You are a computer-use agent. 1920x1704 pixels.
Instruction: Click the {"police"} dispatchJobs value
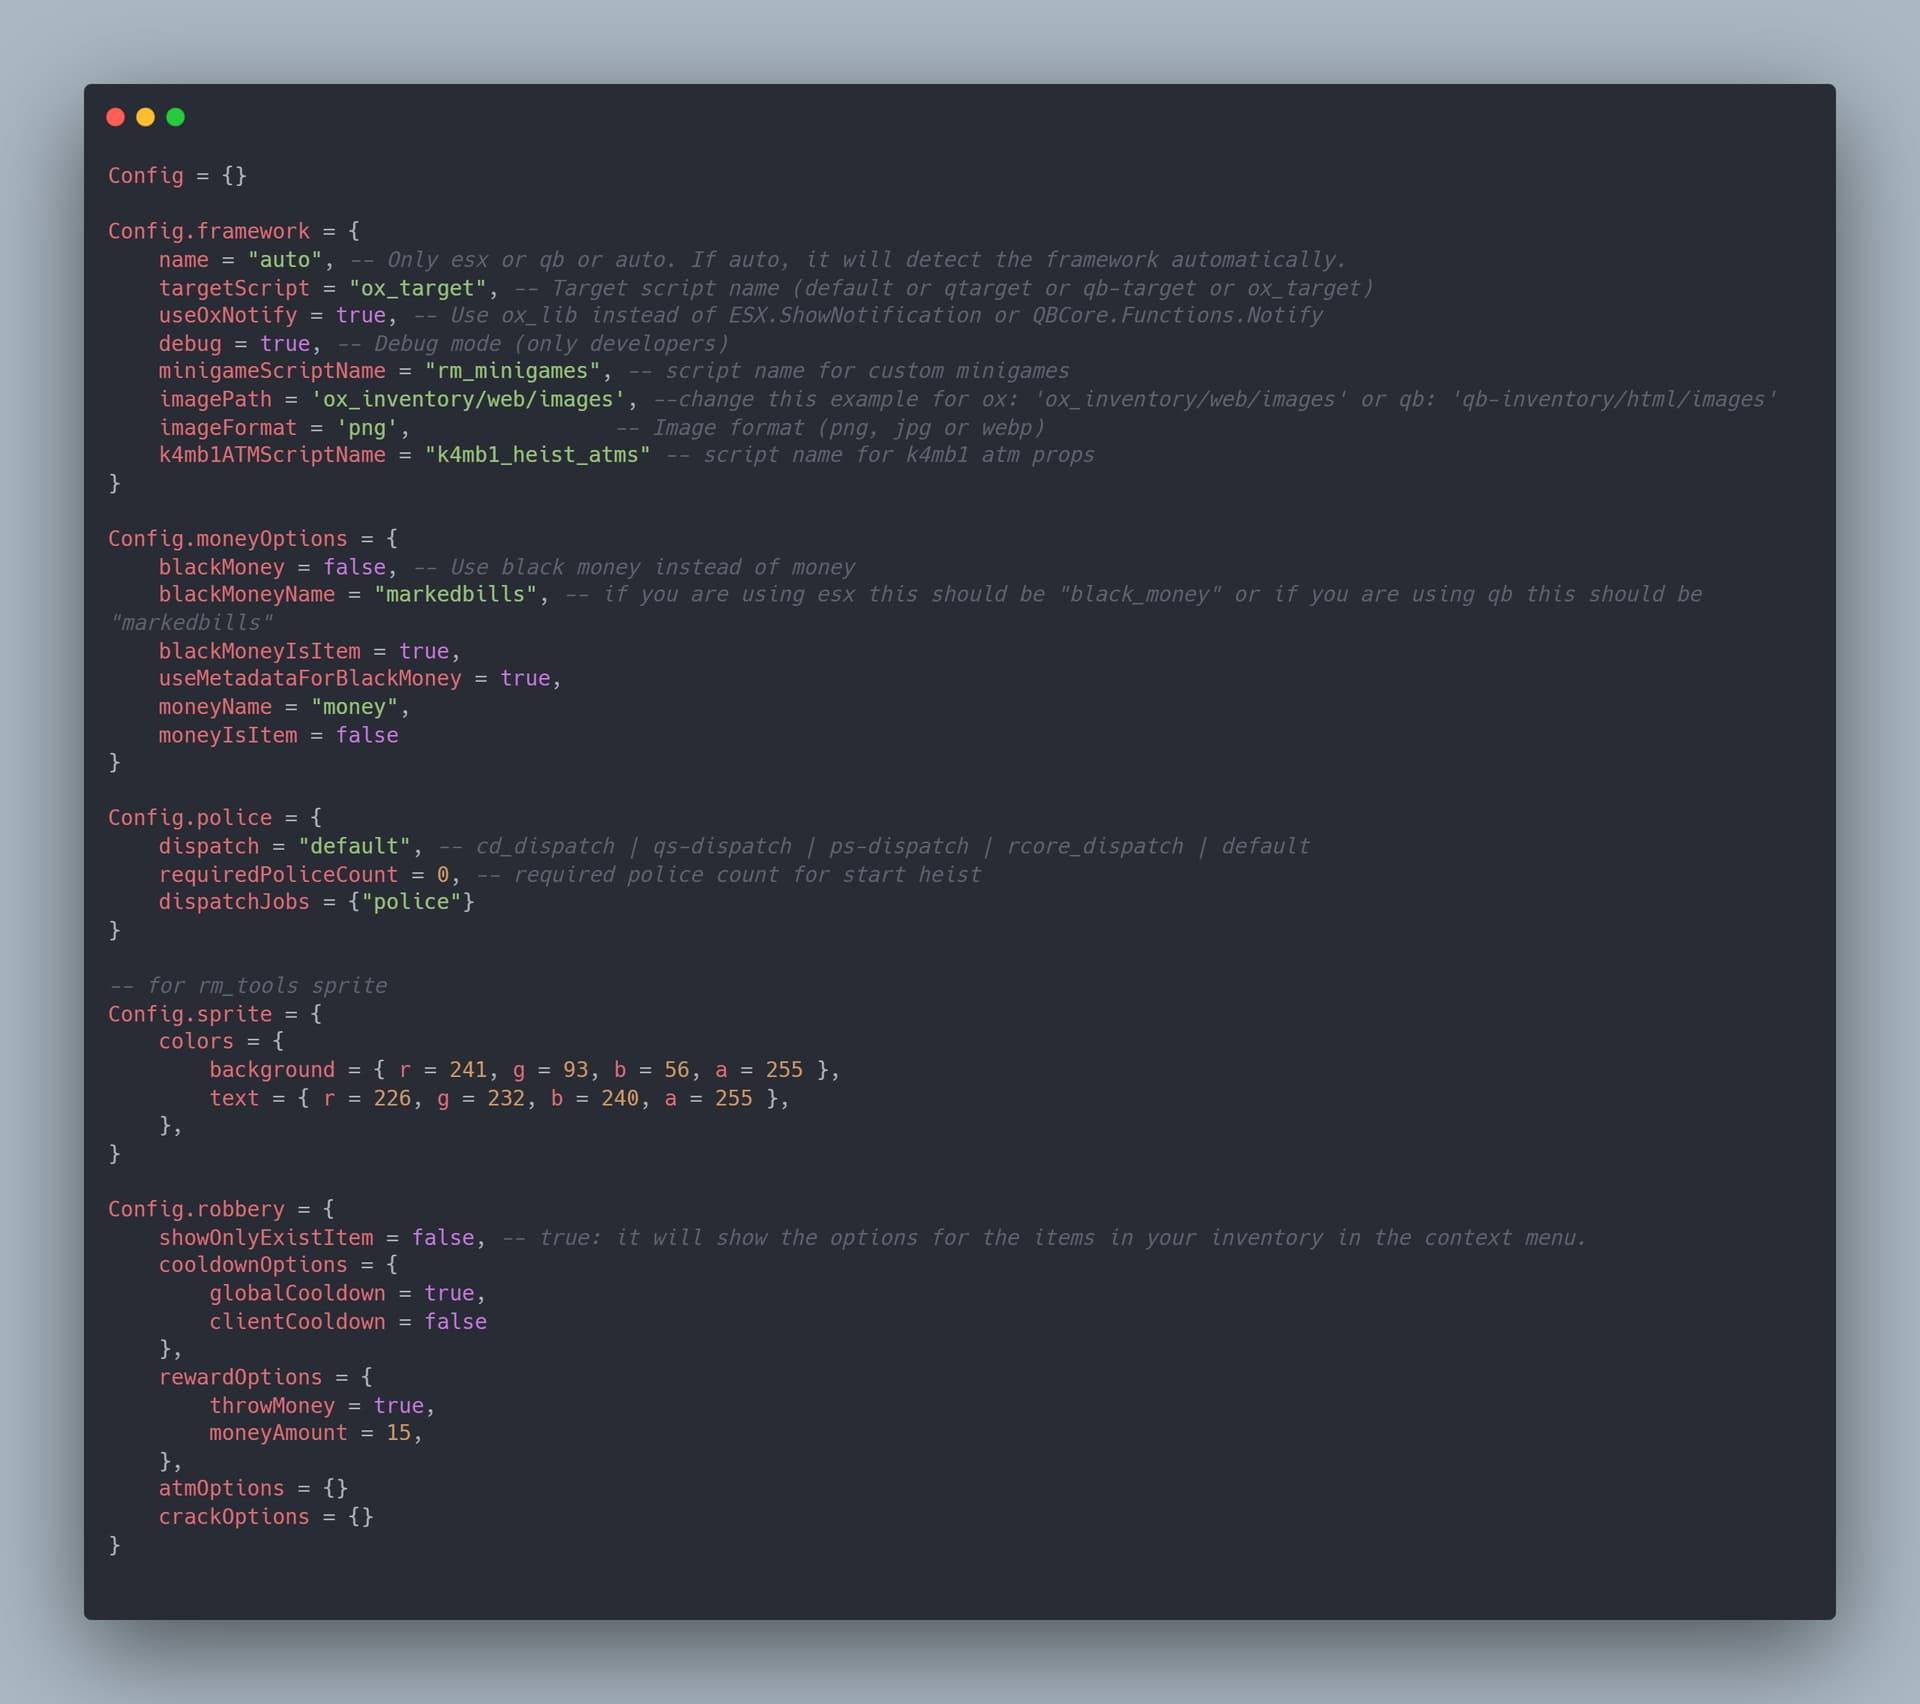(x=411, y=902)
